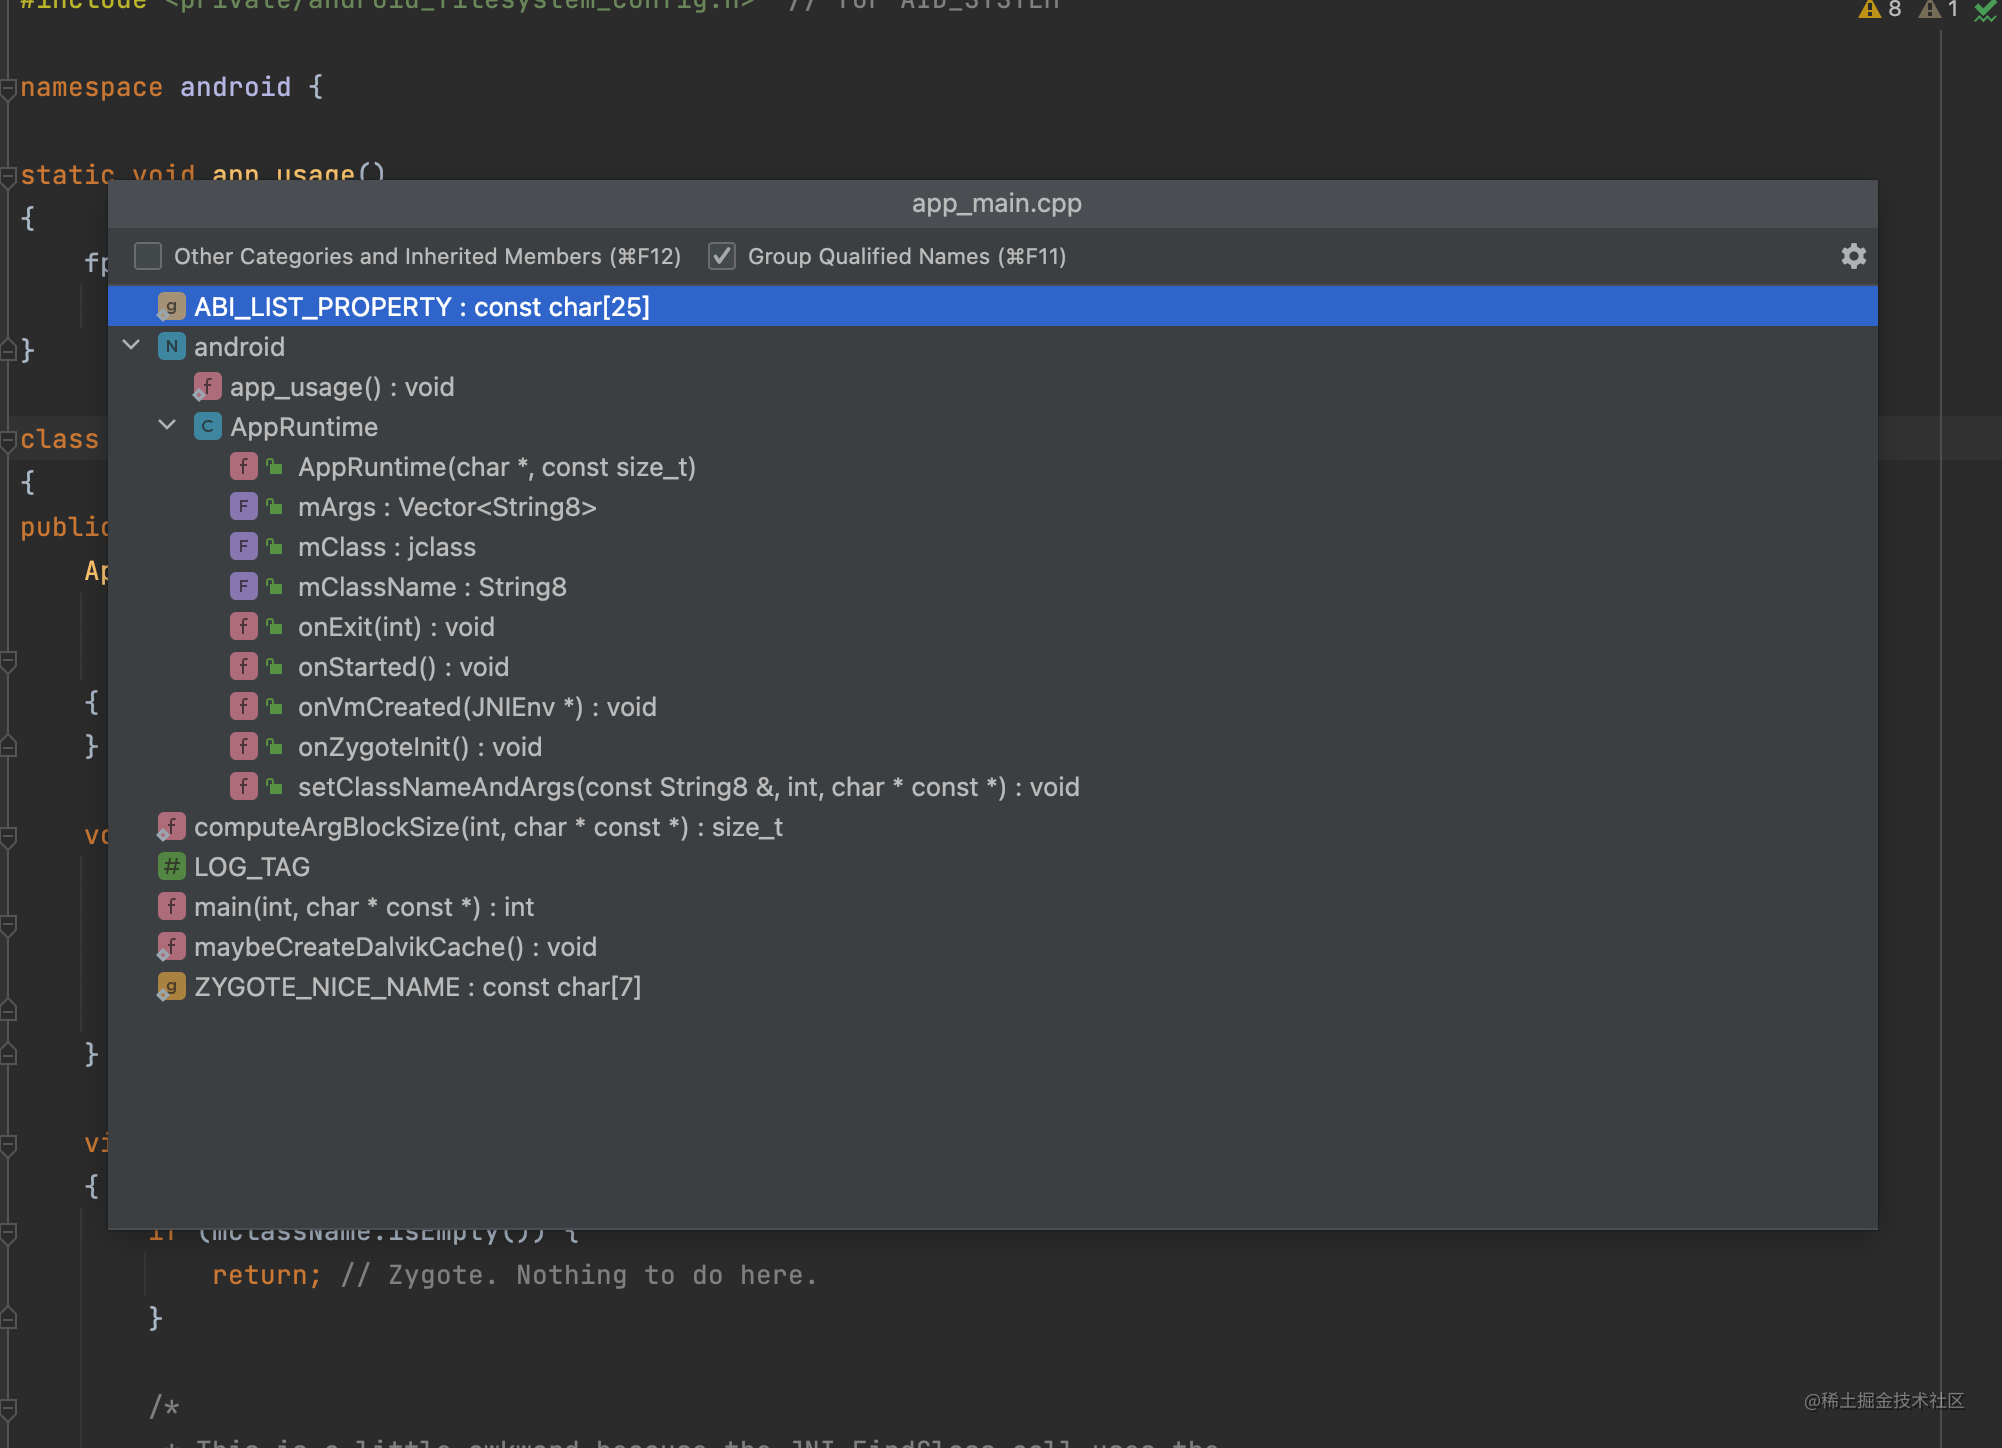The height and width of the screenshot is (1448, 2002).
Task: Select 'ZYGOTE_NICE_NAME : const char[7]' row
Action: tap(992, 987)
